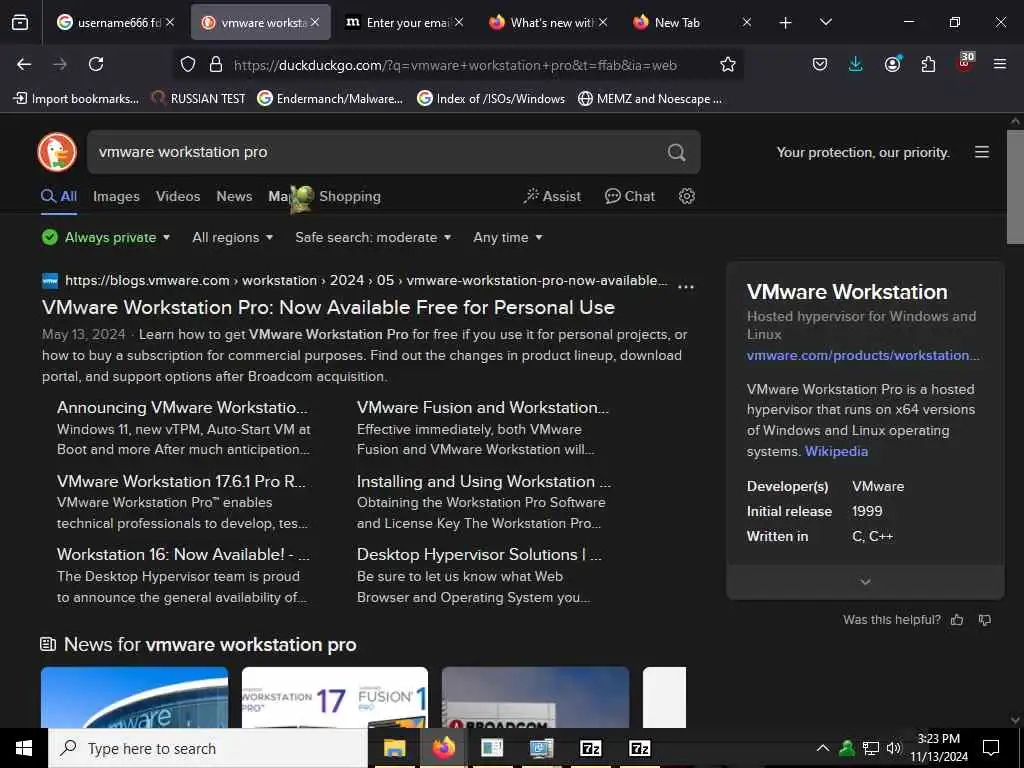
Task: Open the tracking protection shield icon
Action: coord(188,64)
